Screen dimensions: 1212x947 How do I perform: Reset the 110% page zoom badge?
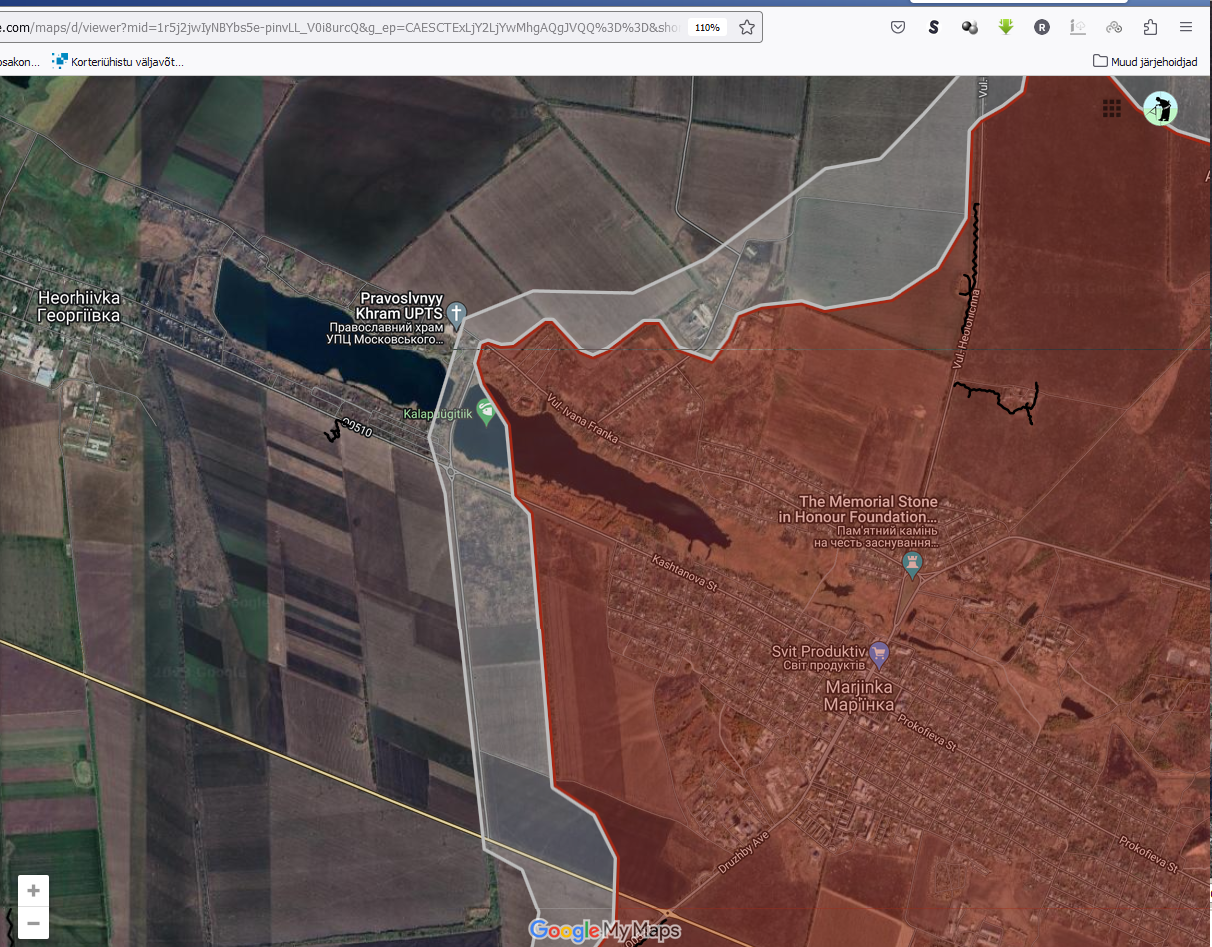pos(707,28)
